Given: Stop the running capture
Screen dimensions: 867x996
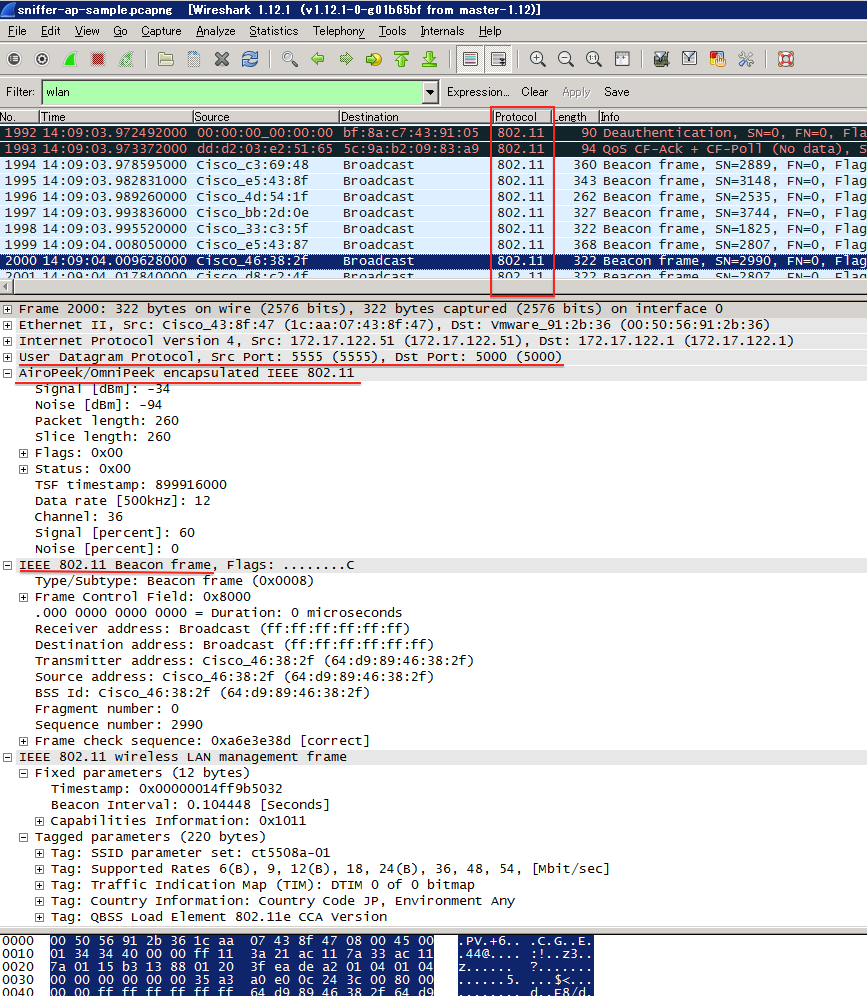Looking at the screenshot, I should (x=98, y=59).
